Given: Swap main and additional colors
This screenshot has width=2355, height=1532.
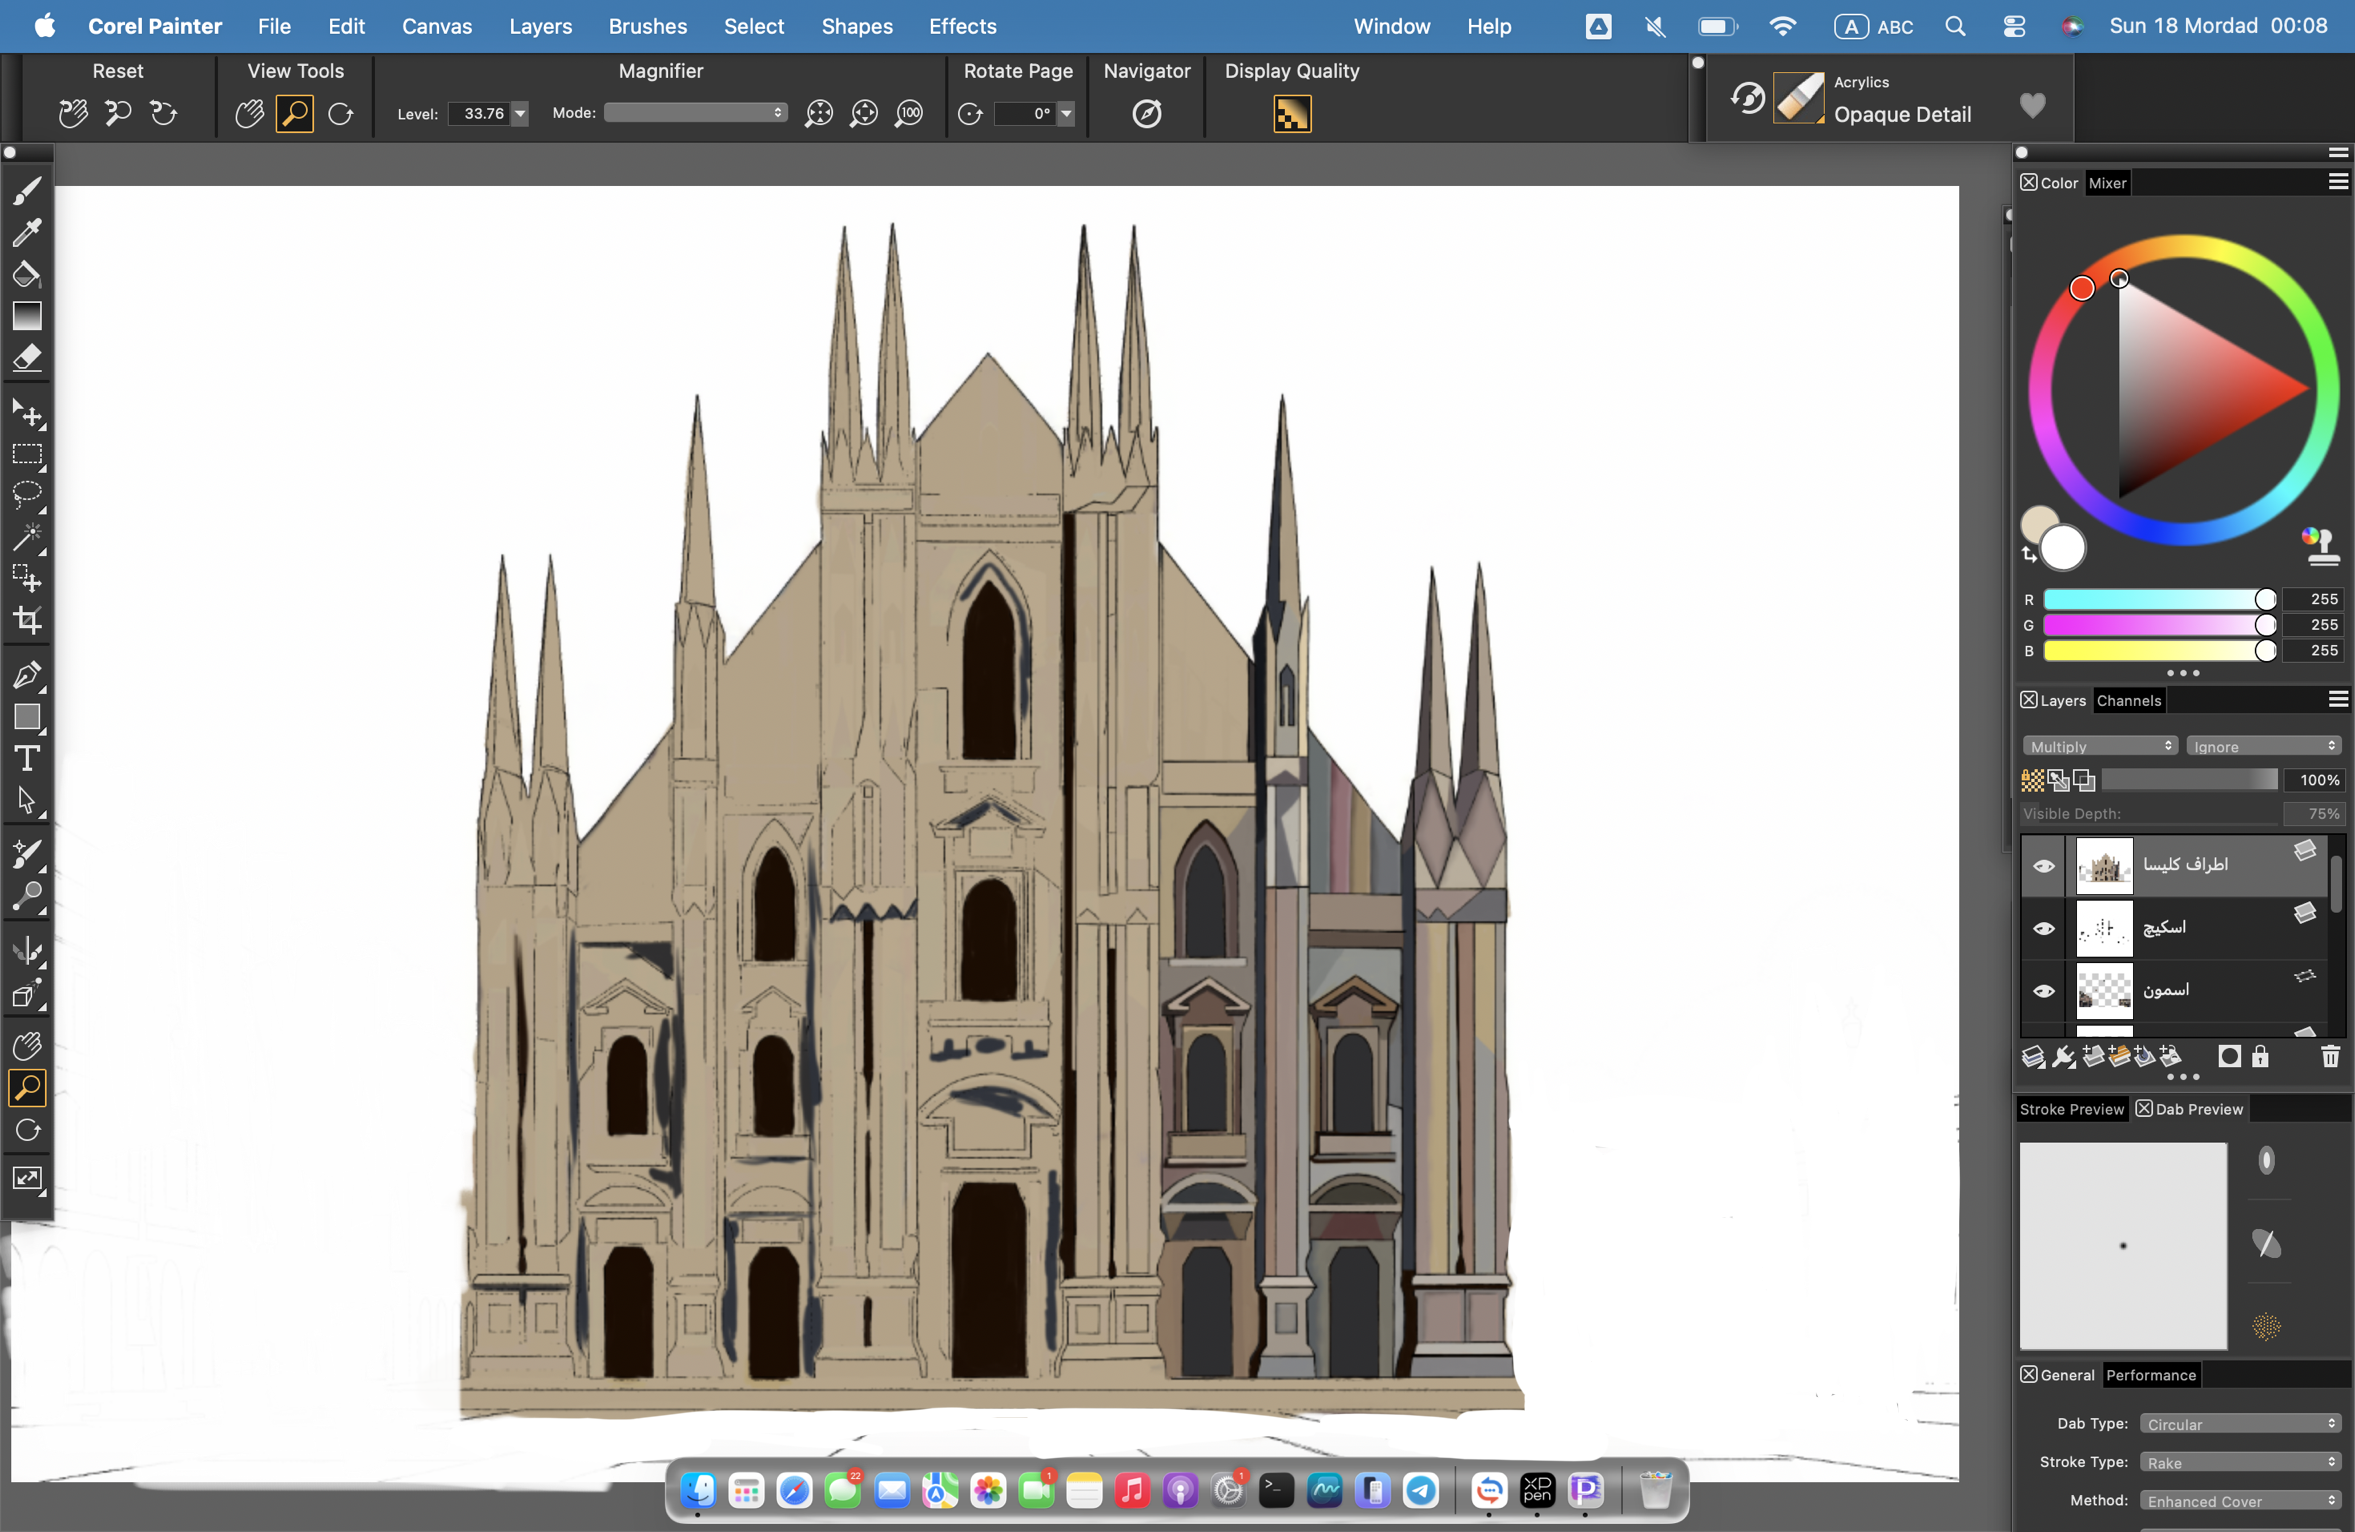Looking at the screenshot, I should [x=2029, y=555].
